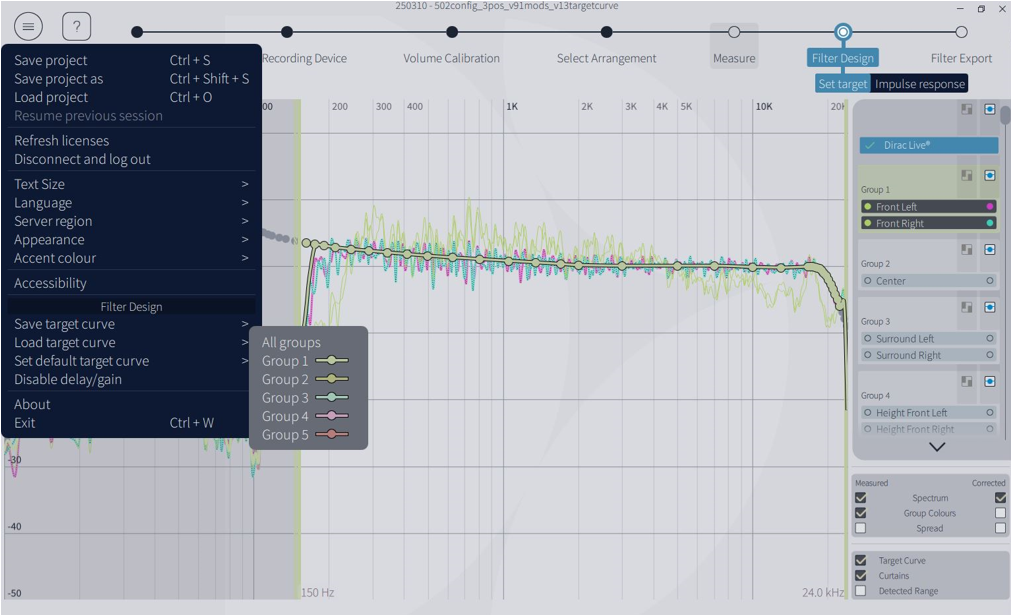Click the circle left of Surround Right

tap(868, 355)
